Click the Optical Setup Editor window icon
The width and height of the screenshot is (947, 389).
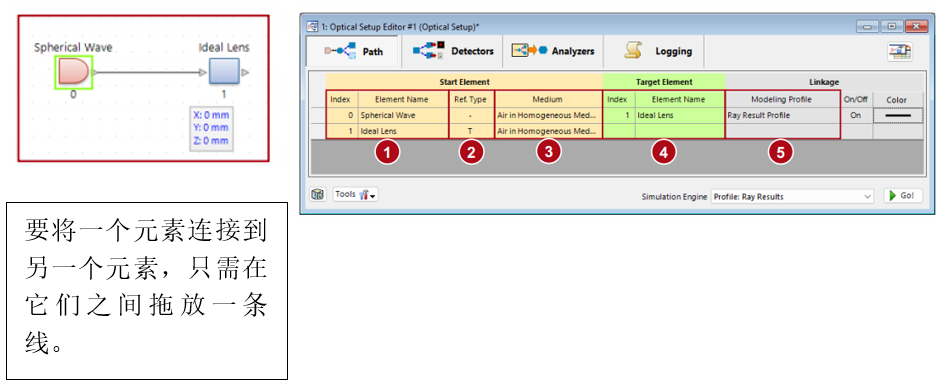(313, 27)
